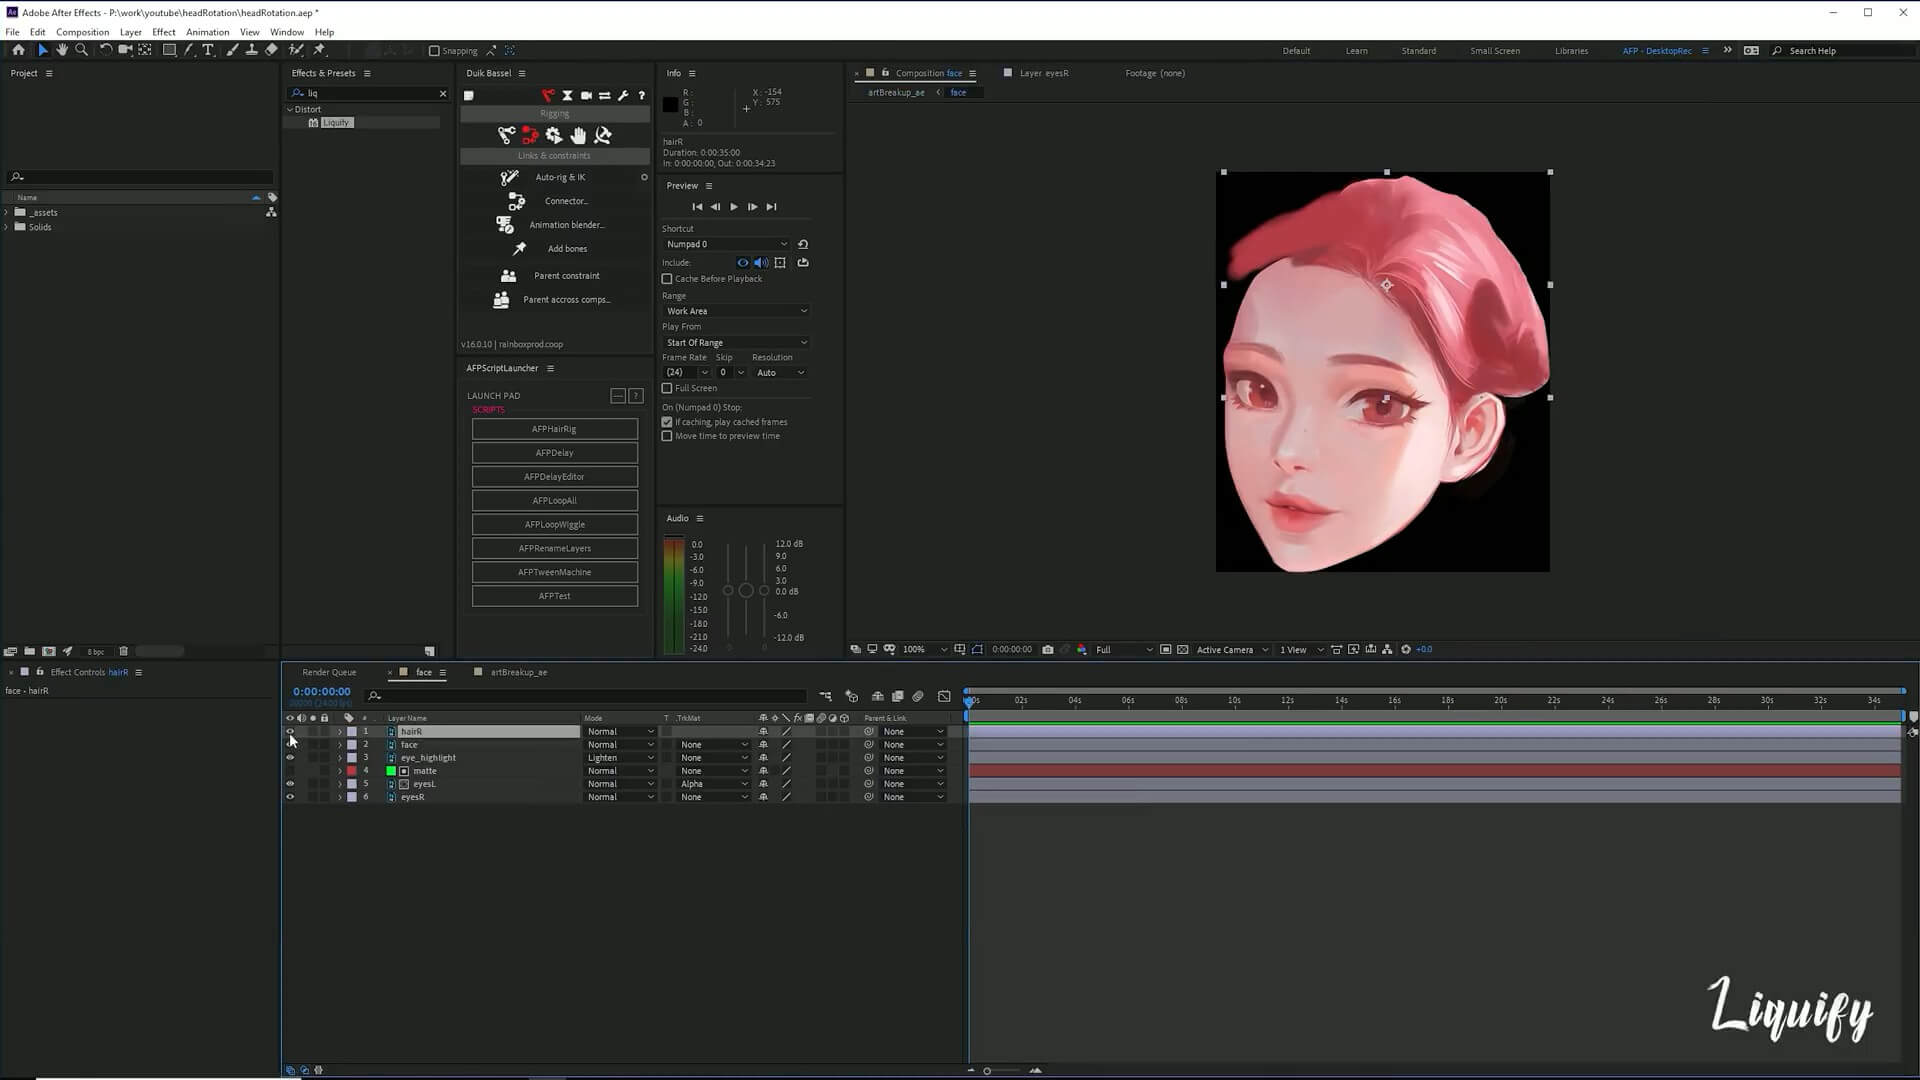
Task: Hide the eyesR layer
Action: click(290, 797)
